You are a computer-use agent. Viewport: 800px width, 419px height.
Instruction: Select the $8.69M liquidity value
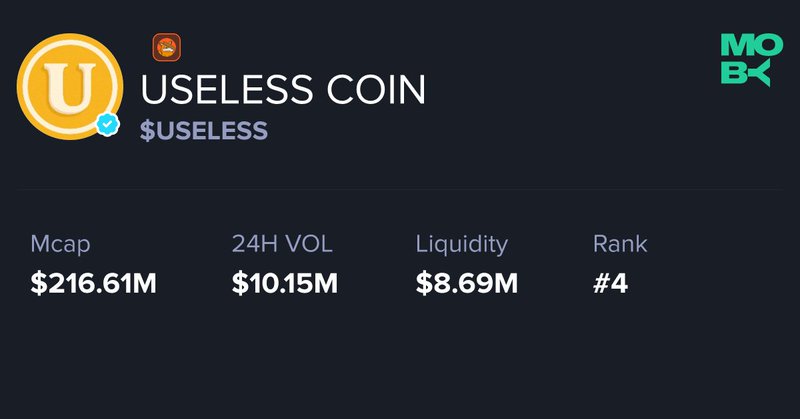pyautogui.click(x=467, y=283)
